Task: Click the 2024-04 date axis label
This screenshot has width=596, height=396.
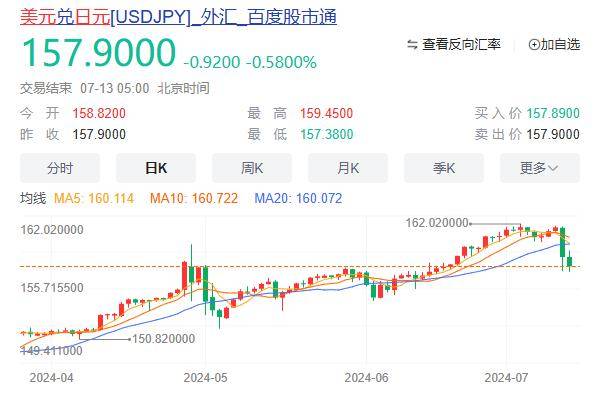Action: pos(51,377)
